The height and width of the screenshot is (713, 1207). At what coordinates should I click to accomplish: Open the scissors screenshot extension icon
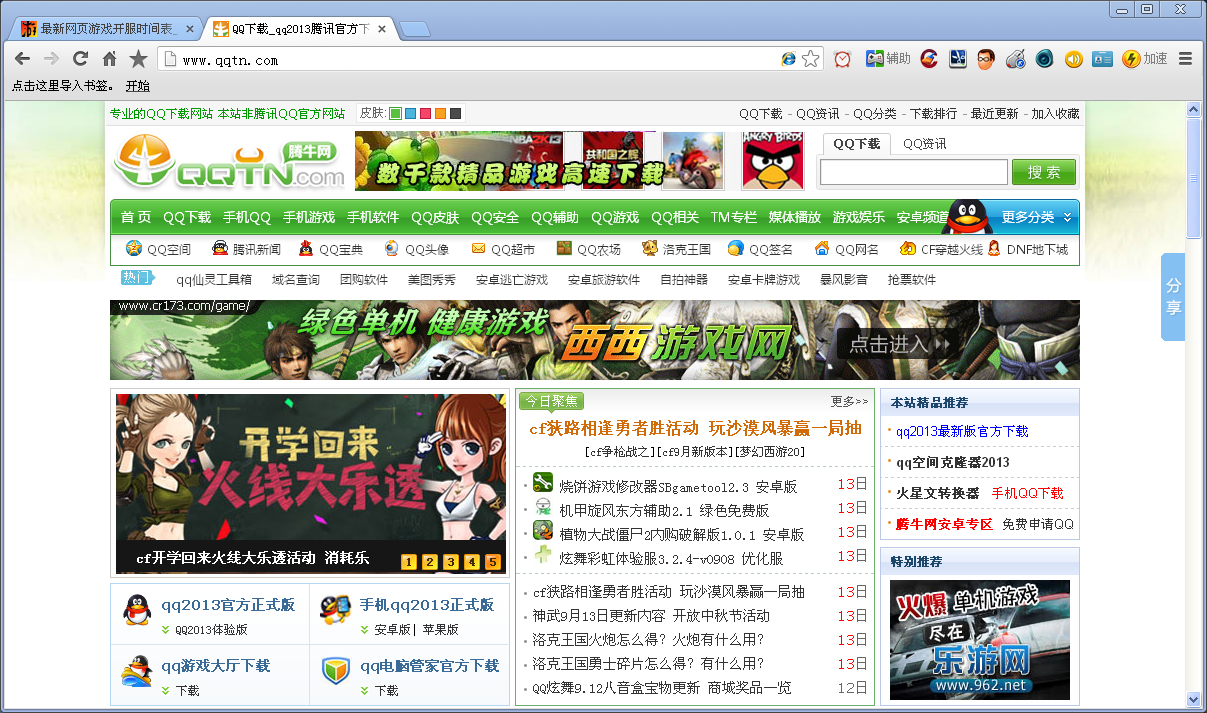(958, 59)
